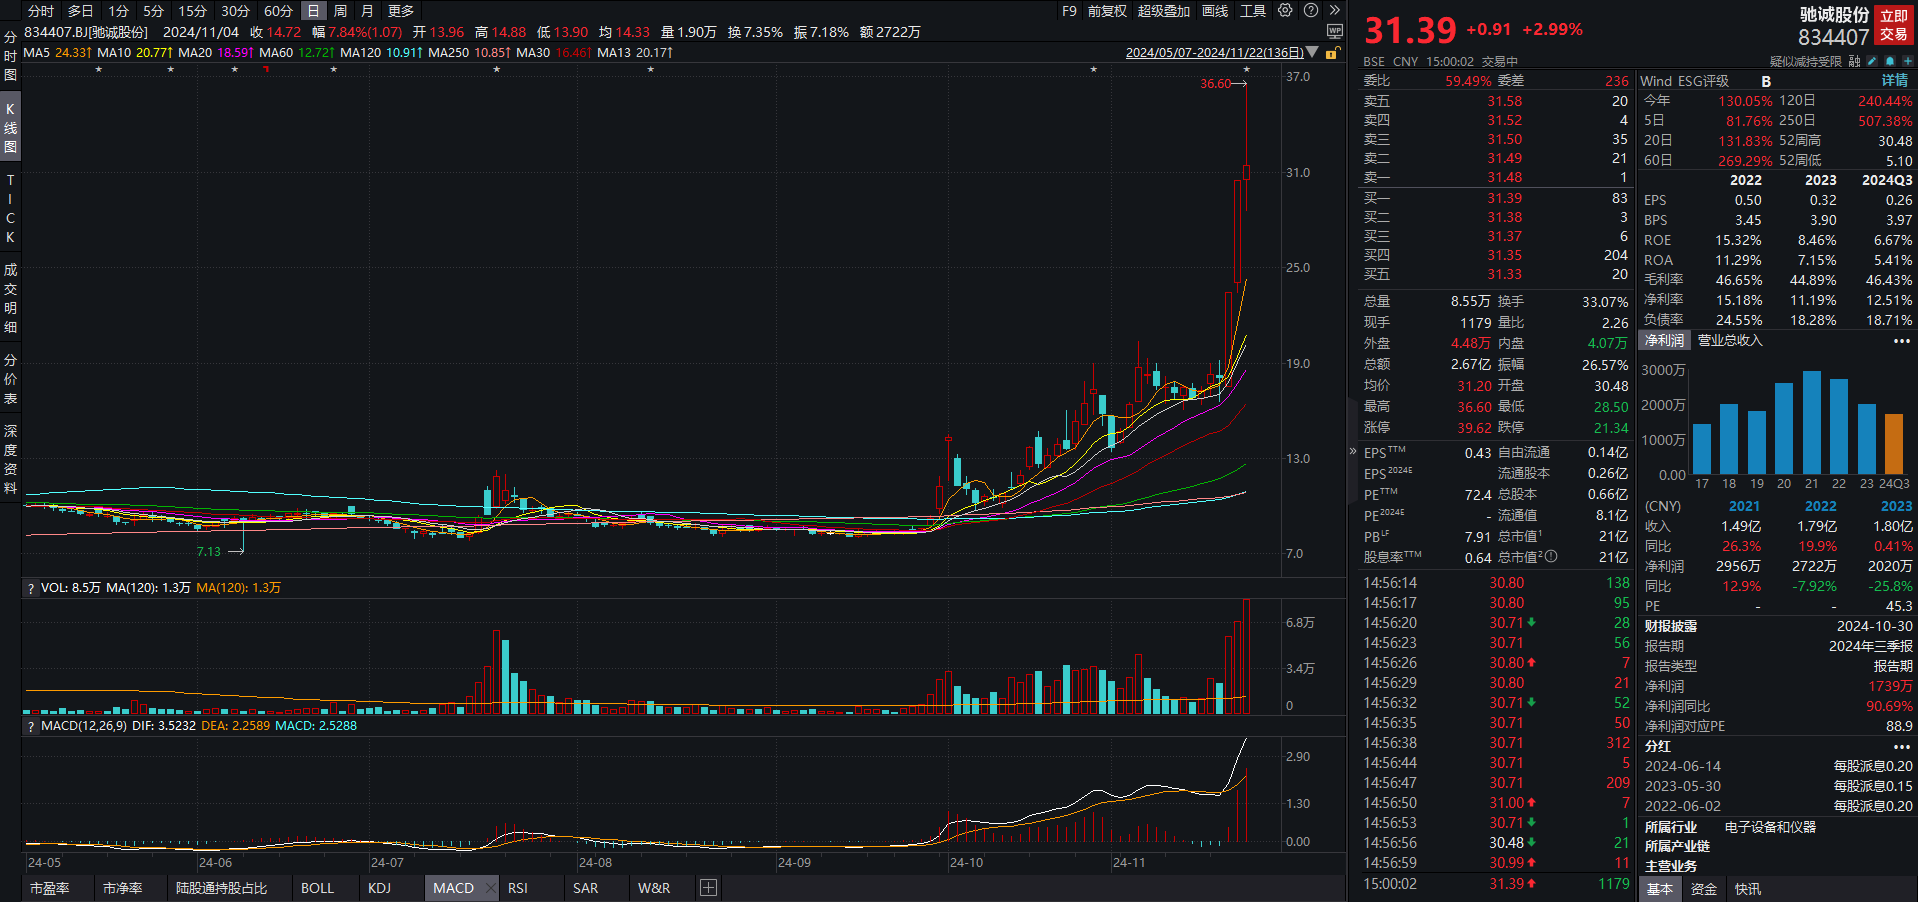Screen dimensions: 1918x902
Task: Click the orange 24Q3 profit bar
Action: click(x=1893, y=444)
